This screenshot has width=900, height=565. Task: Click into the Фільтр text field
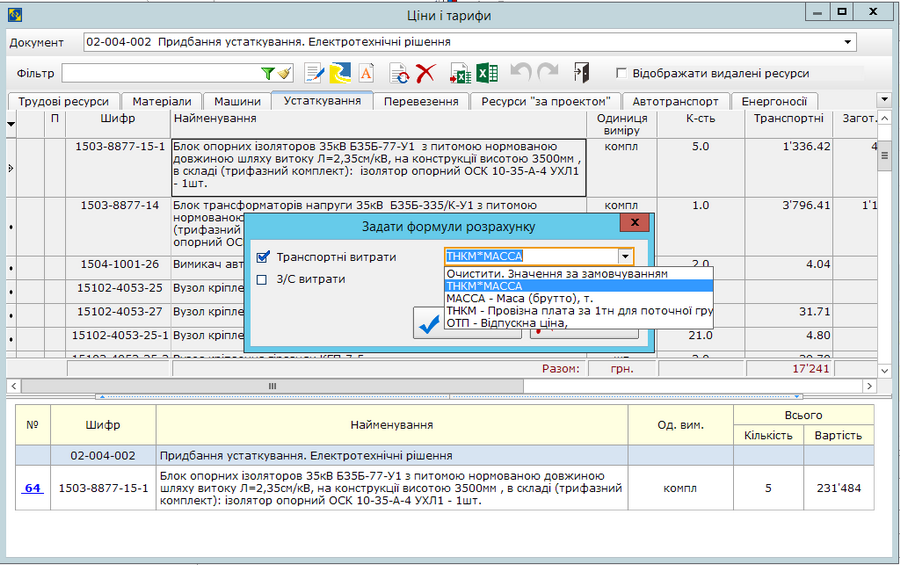[x=160, y=73]
